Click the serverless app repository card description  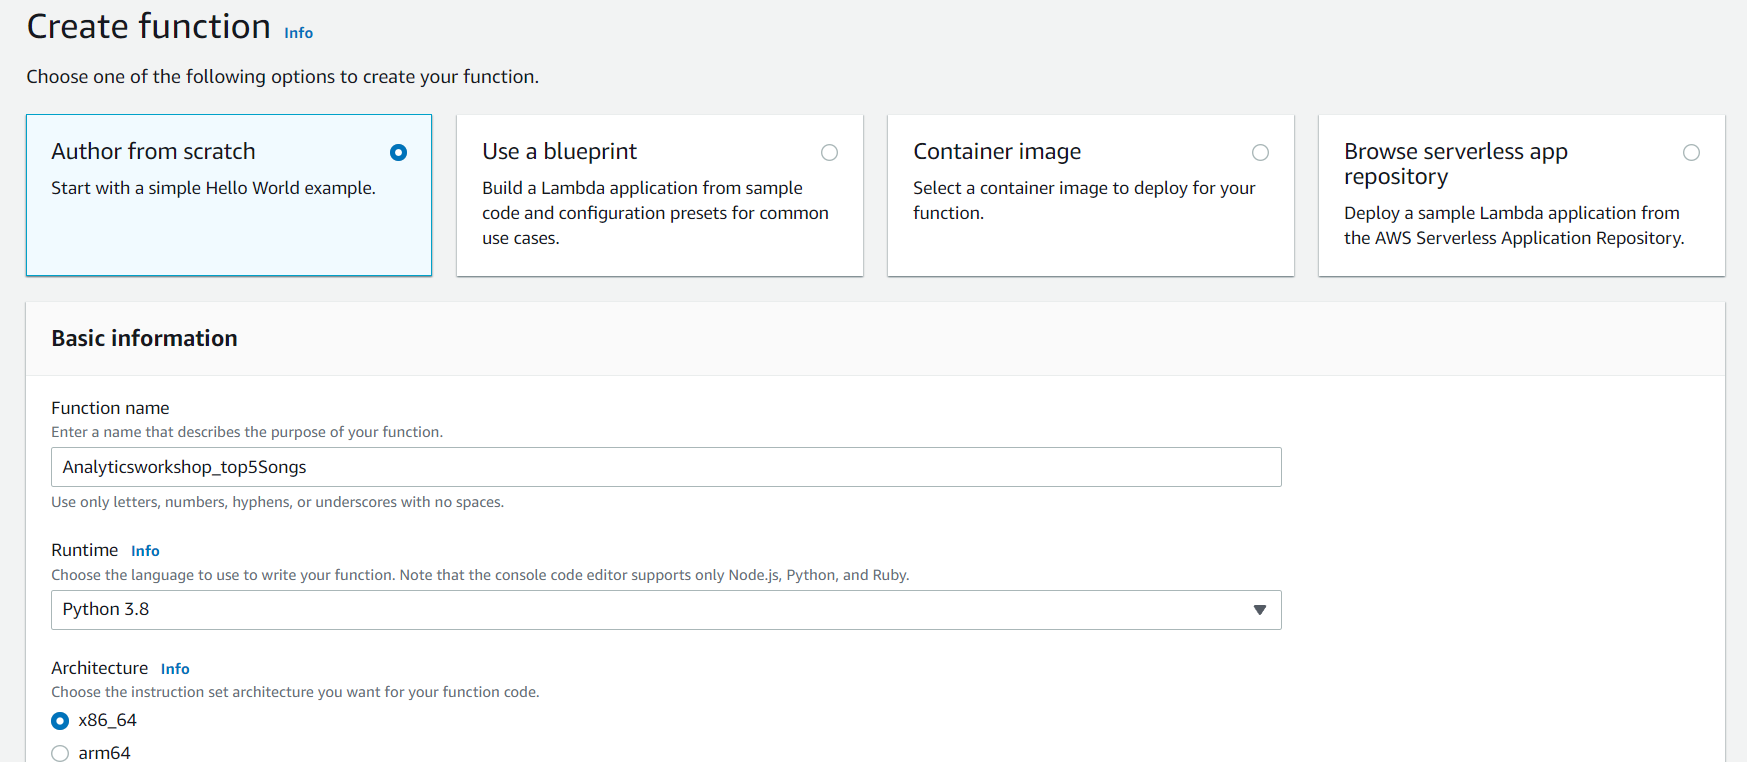[1513, 226]
